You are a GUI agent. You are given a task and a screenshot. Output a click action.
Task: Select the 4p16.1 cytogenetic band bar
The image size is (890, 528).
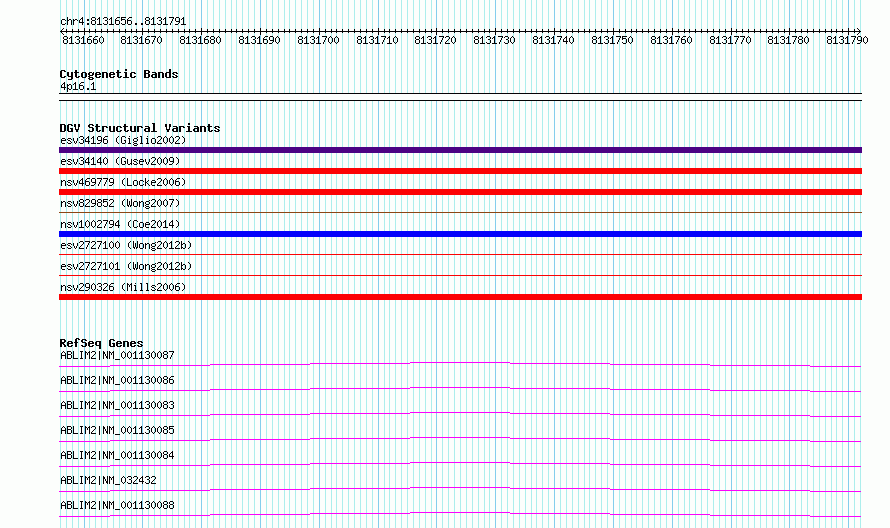click(x=460, y=97)
